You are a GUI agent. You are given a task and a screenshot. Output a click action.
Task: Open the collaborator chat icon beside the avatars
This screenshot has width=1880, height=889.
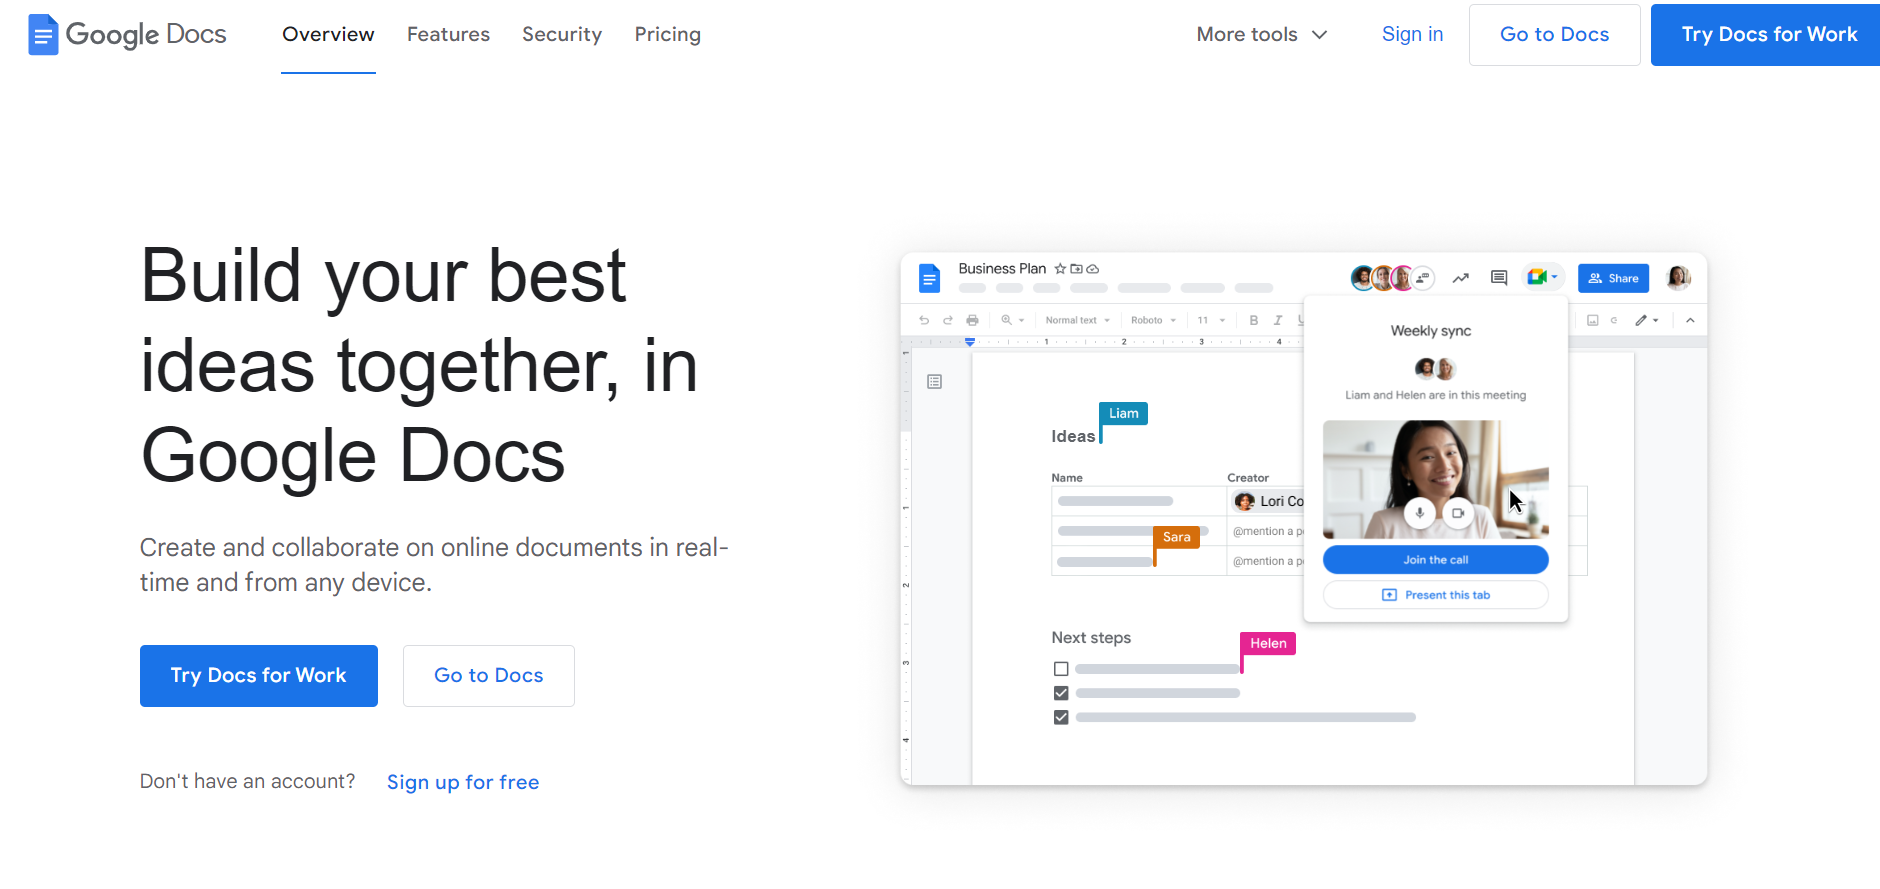click(x=1423, y=278)
